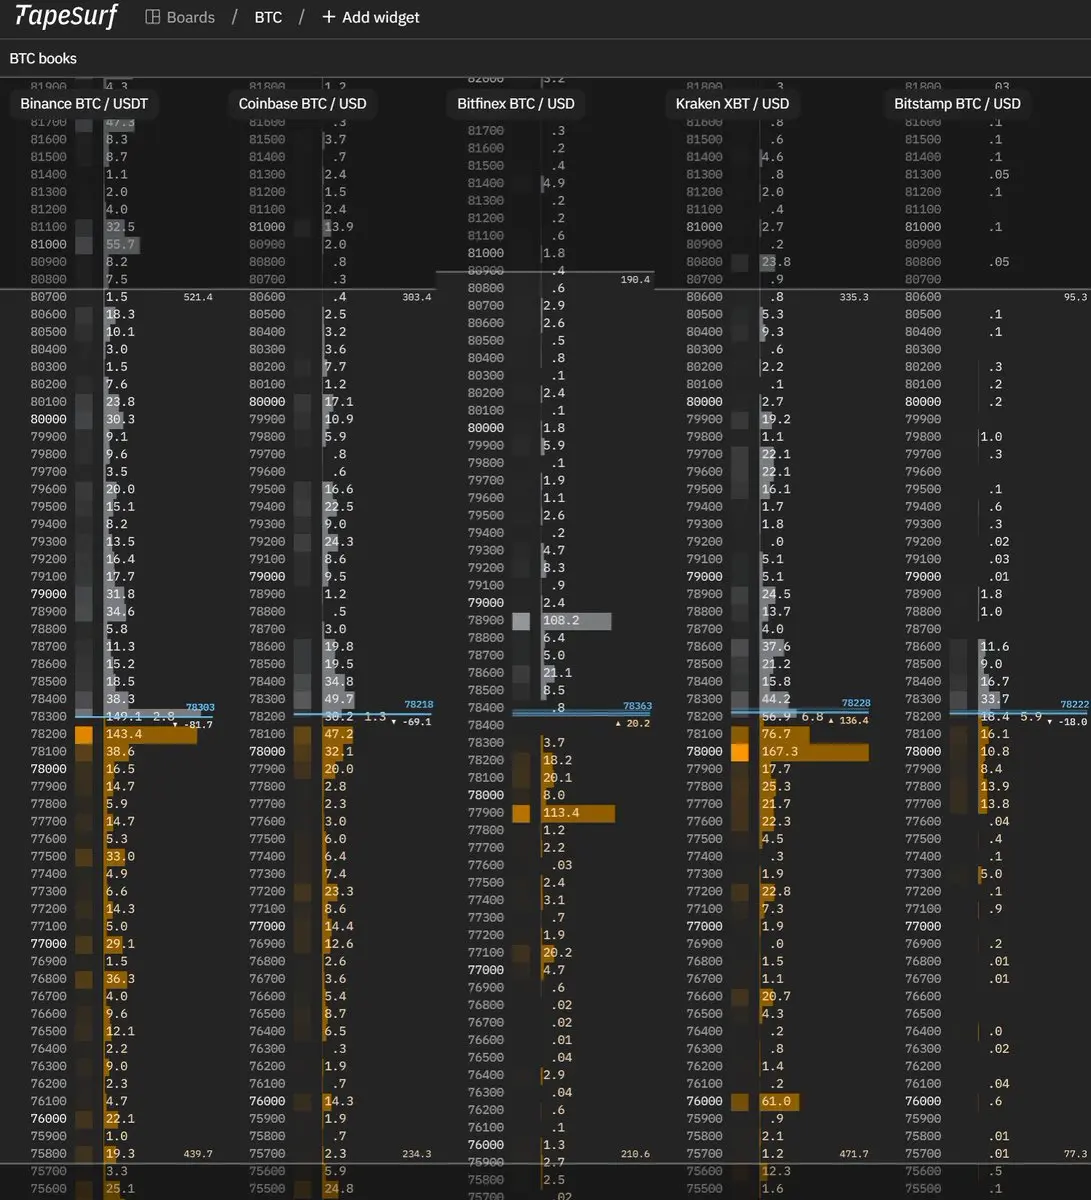Click Coinbase ask size 49.7
This screenshot has height=1200, width=1091.
tap(339, 699)
